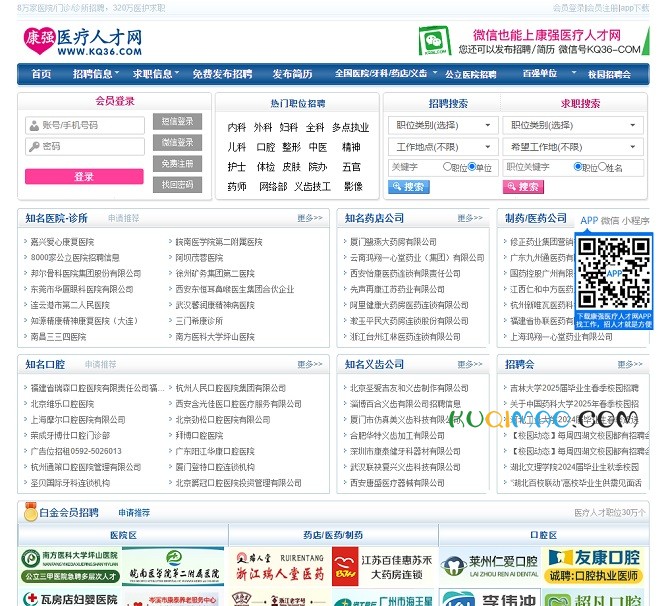666x606 pixels.
Task: Focus the 密码 input field
Action: 85,147
